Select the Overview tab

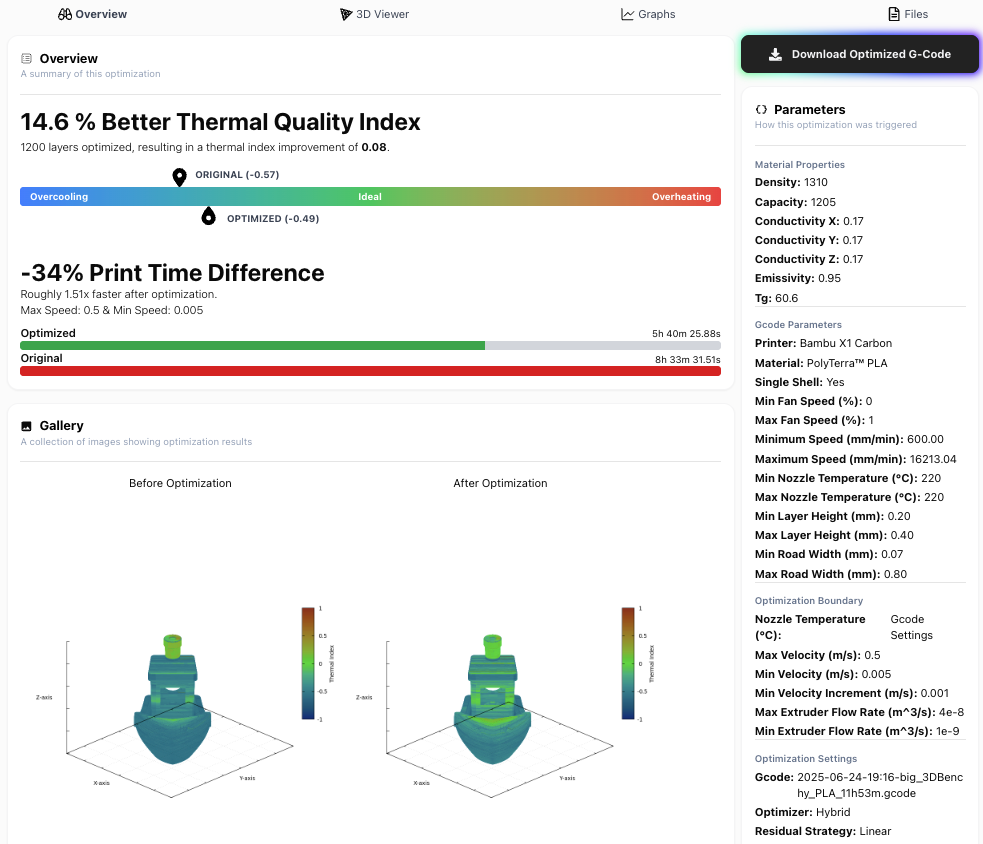click(x=92, y=14)
